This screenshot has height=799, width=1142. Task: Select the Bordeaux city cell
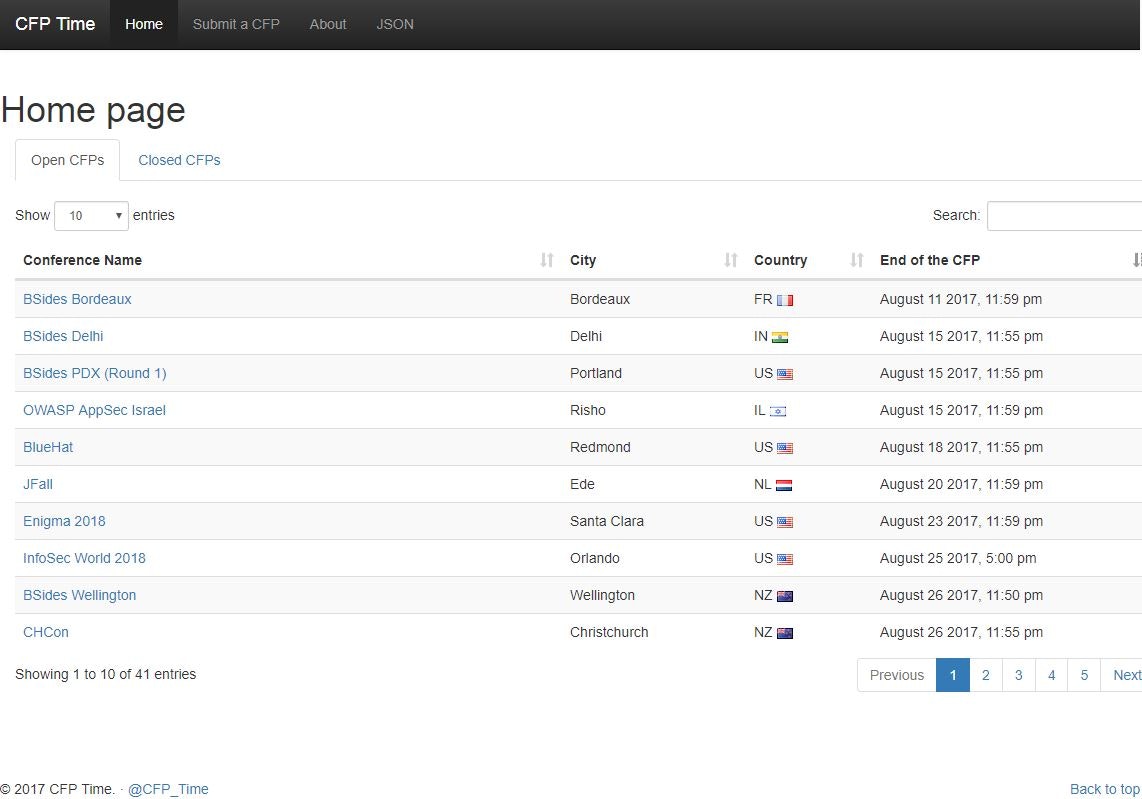pyautogui.click(x=600, y=299)
